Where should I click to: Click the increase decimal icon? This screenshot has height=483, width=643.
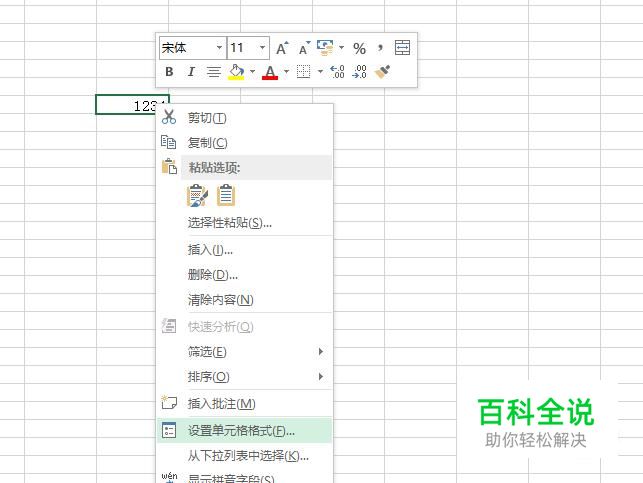coord(337,72)
